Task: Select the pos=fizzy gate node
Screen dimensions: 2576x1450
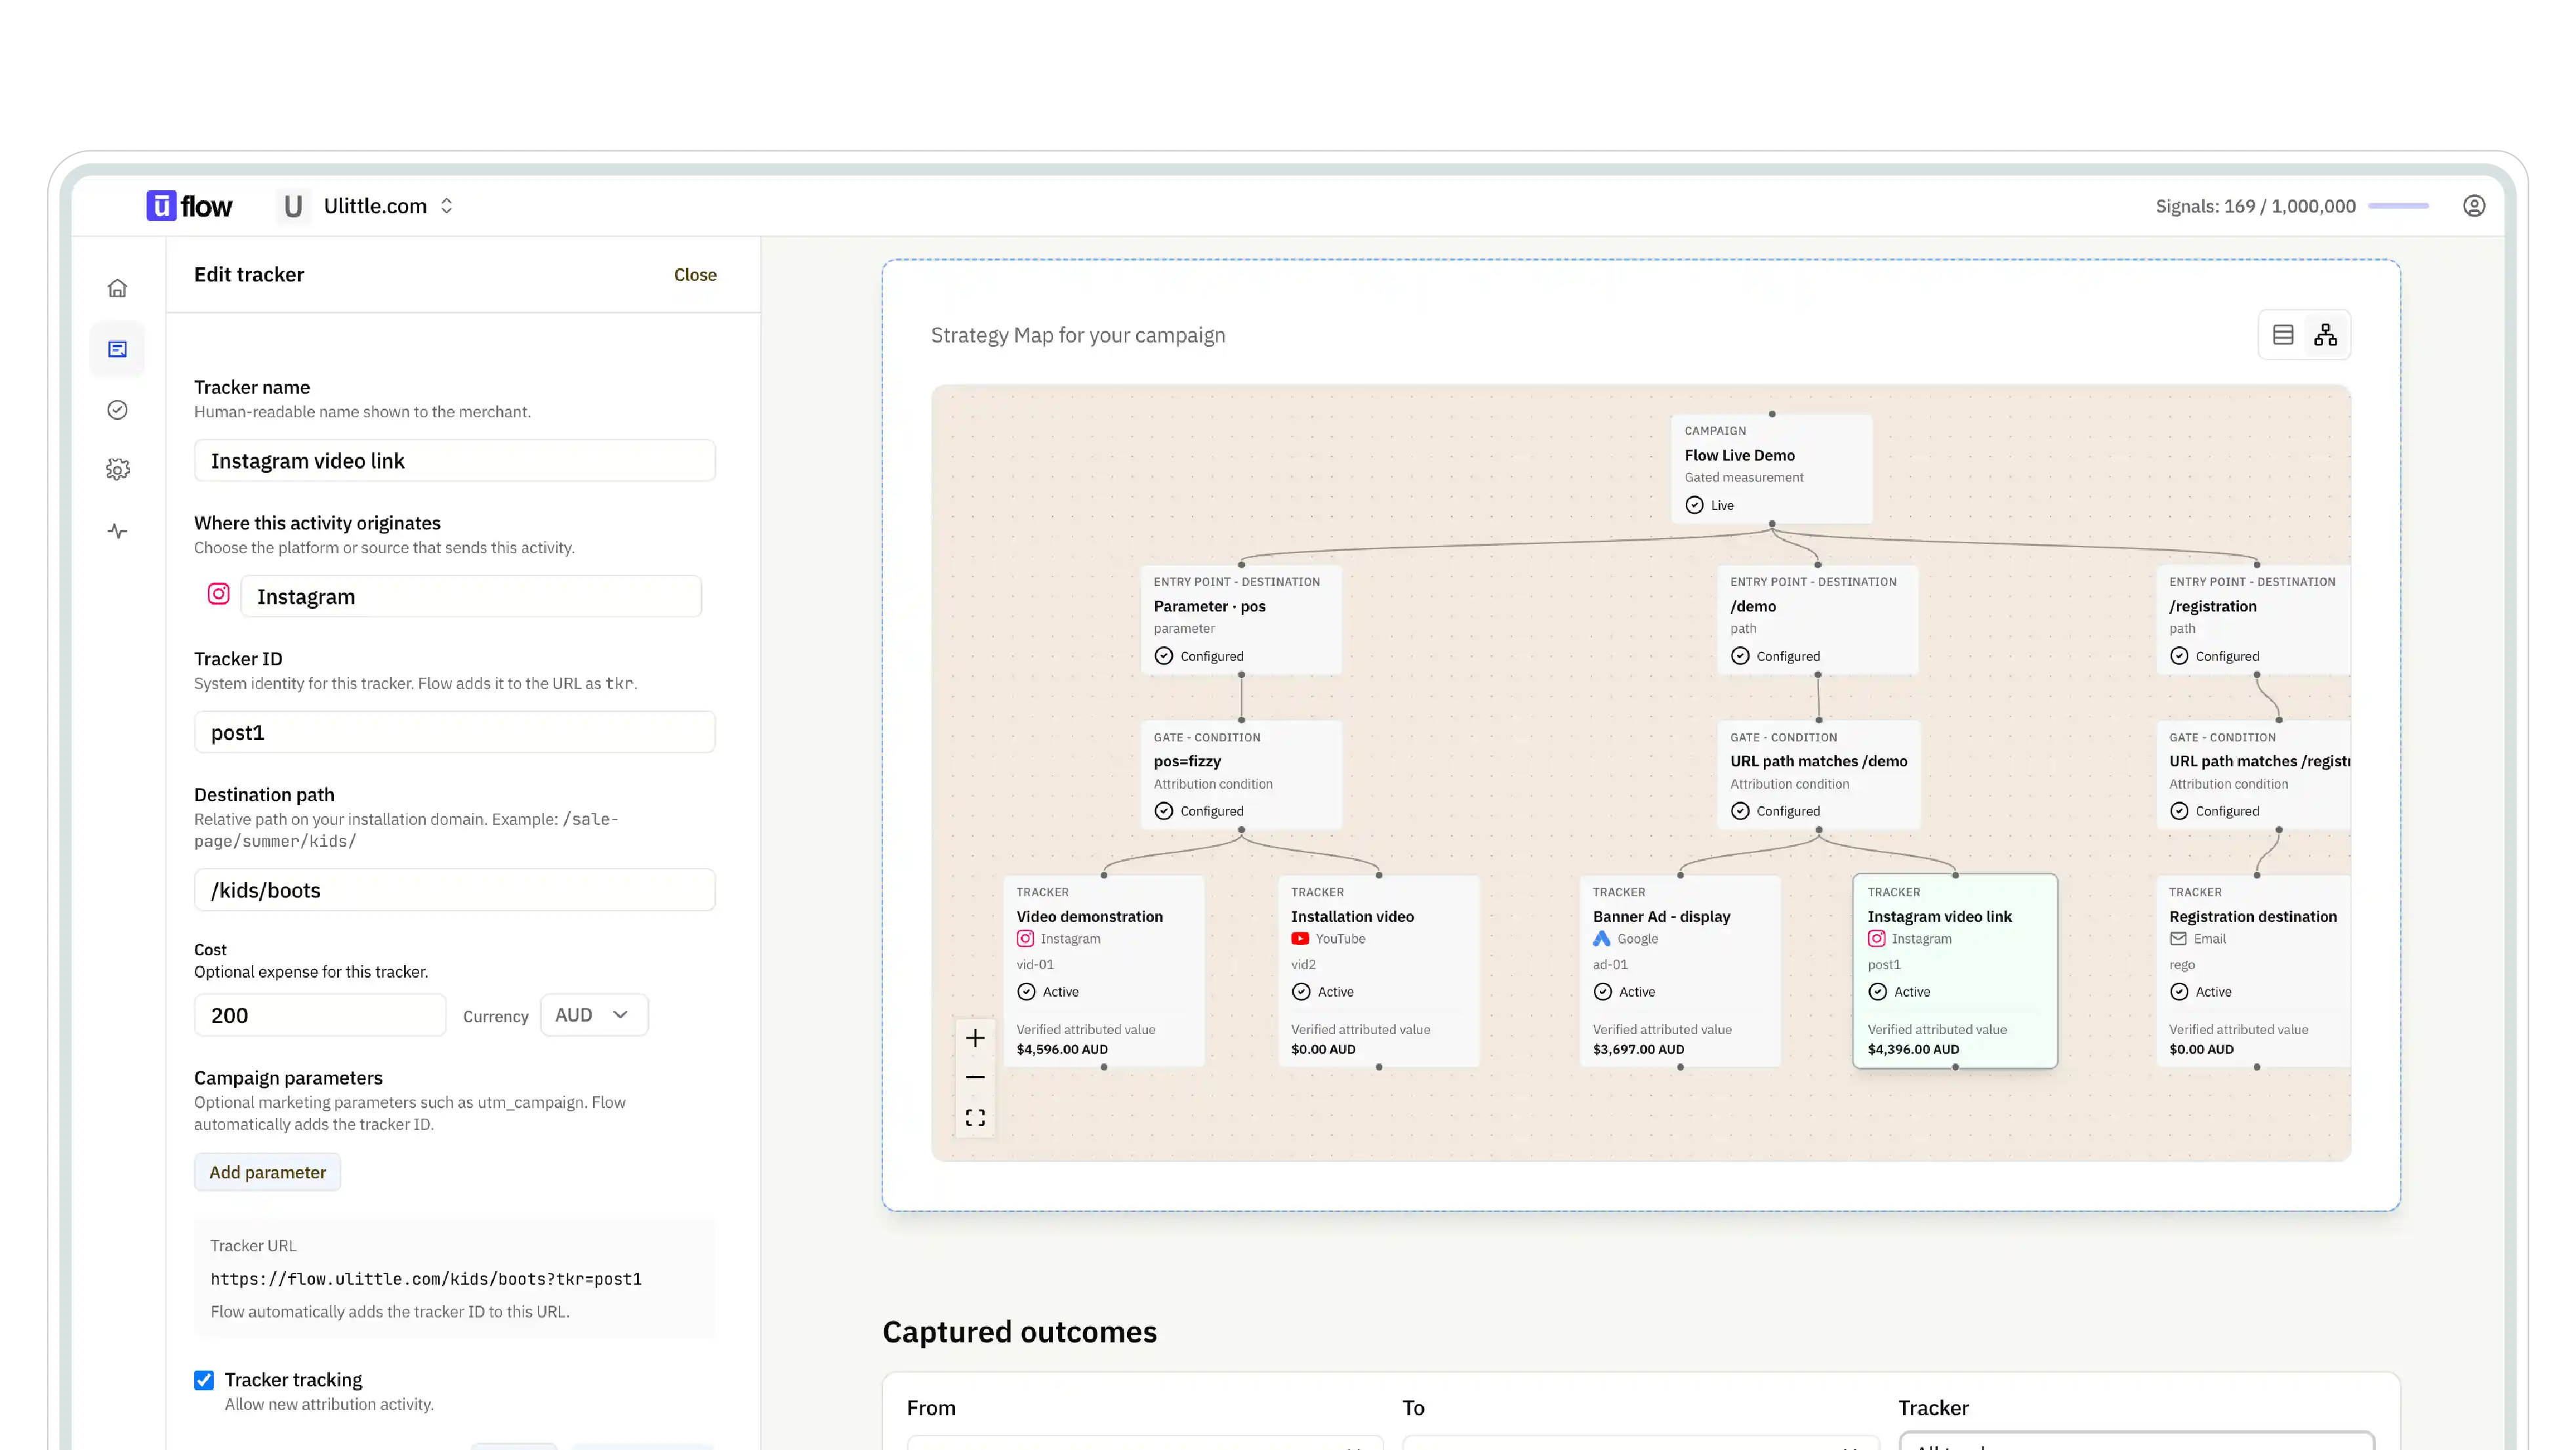Action: click(x=1241, y=775)
